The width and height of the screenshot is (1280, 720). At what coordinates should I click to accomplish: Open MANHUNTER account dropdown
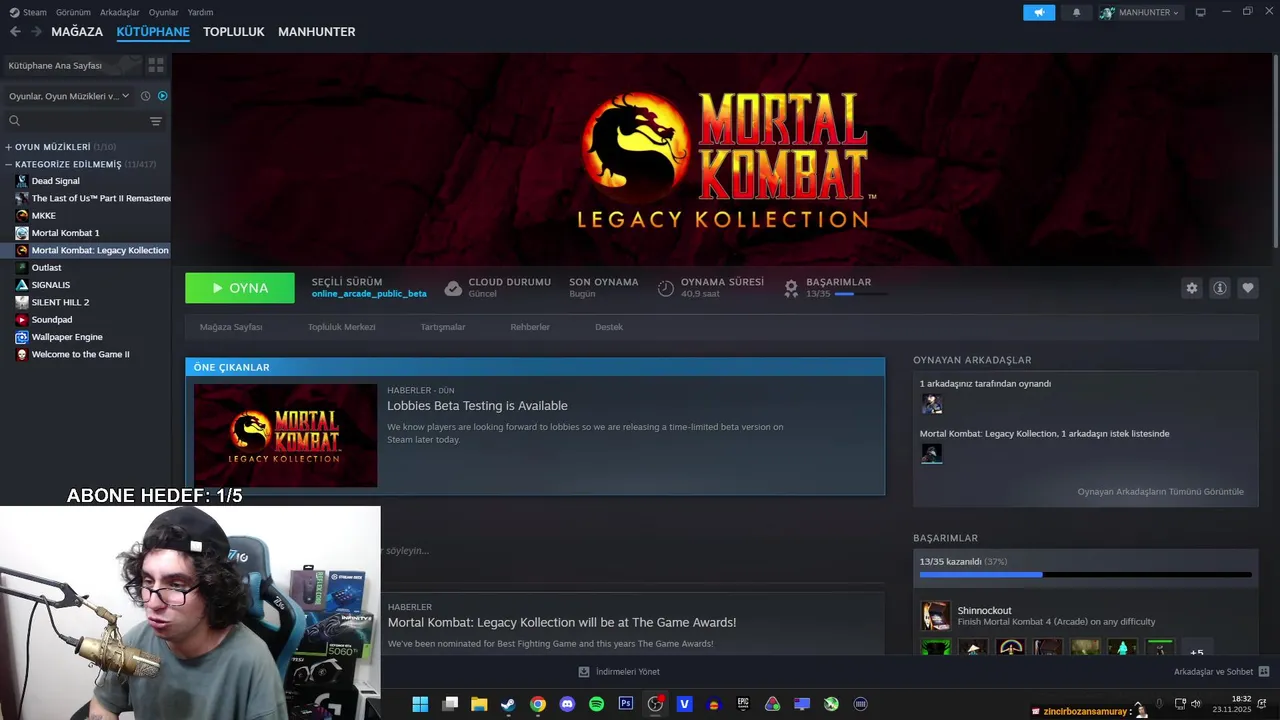(x=1140, y=12)
